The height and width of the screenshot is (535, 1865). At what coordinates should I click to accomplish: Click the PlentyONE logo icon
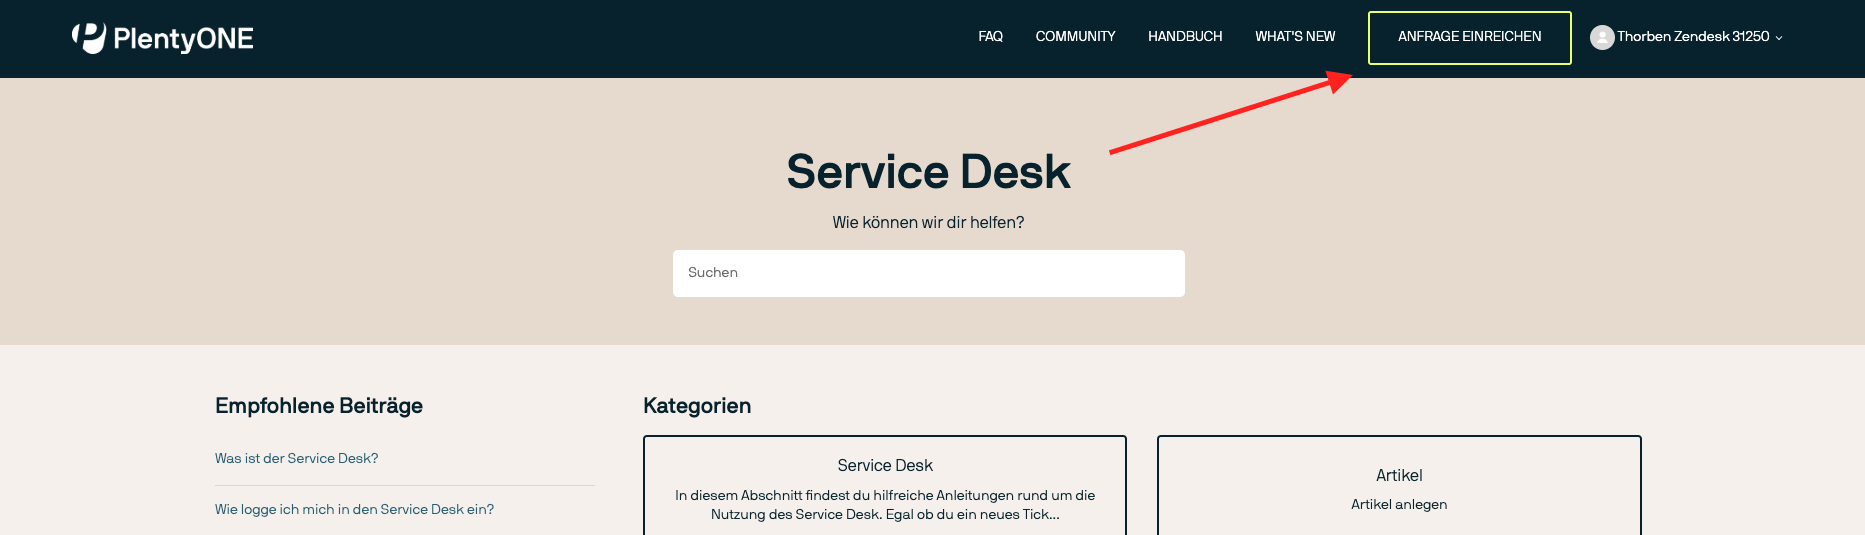click(x=89, y=38)
